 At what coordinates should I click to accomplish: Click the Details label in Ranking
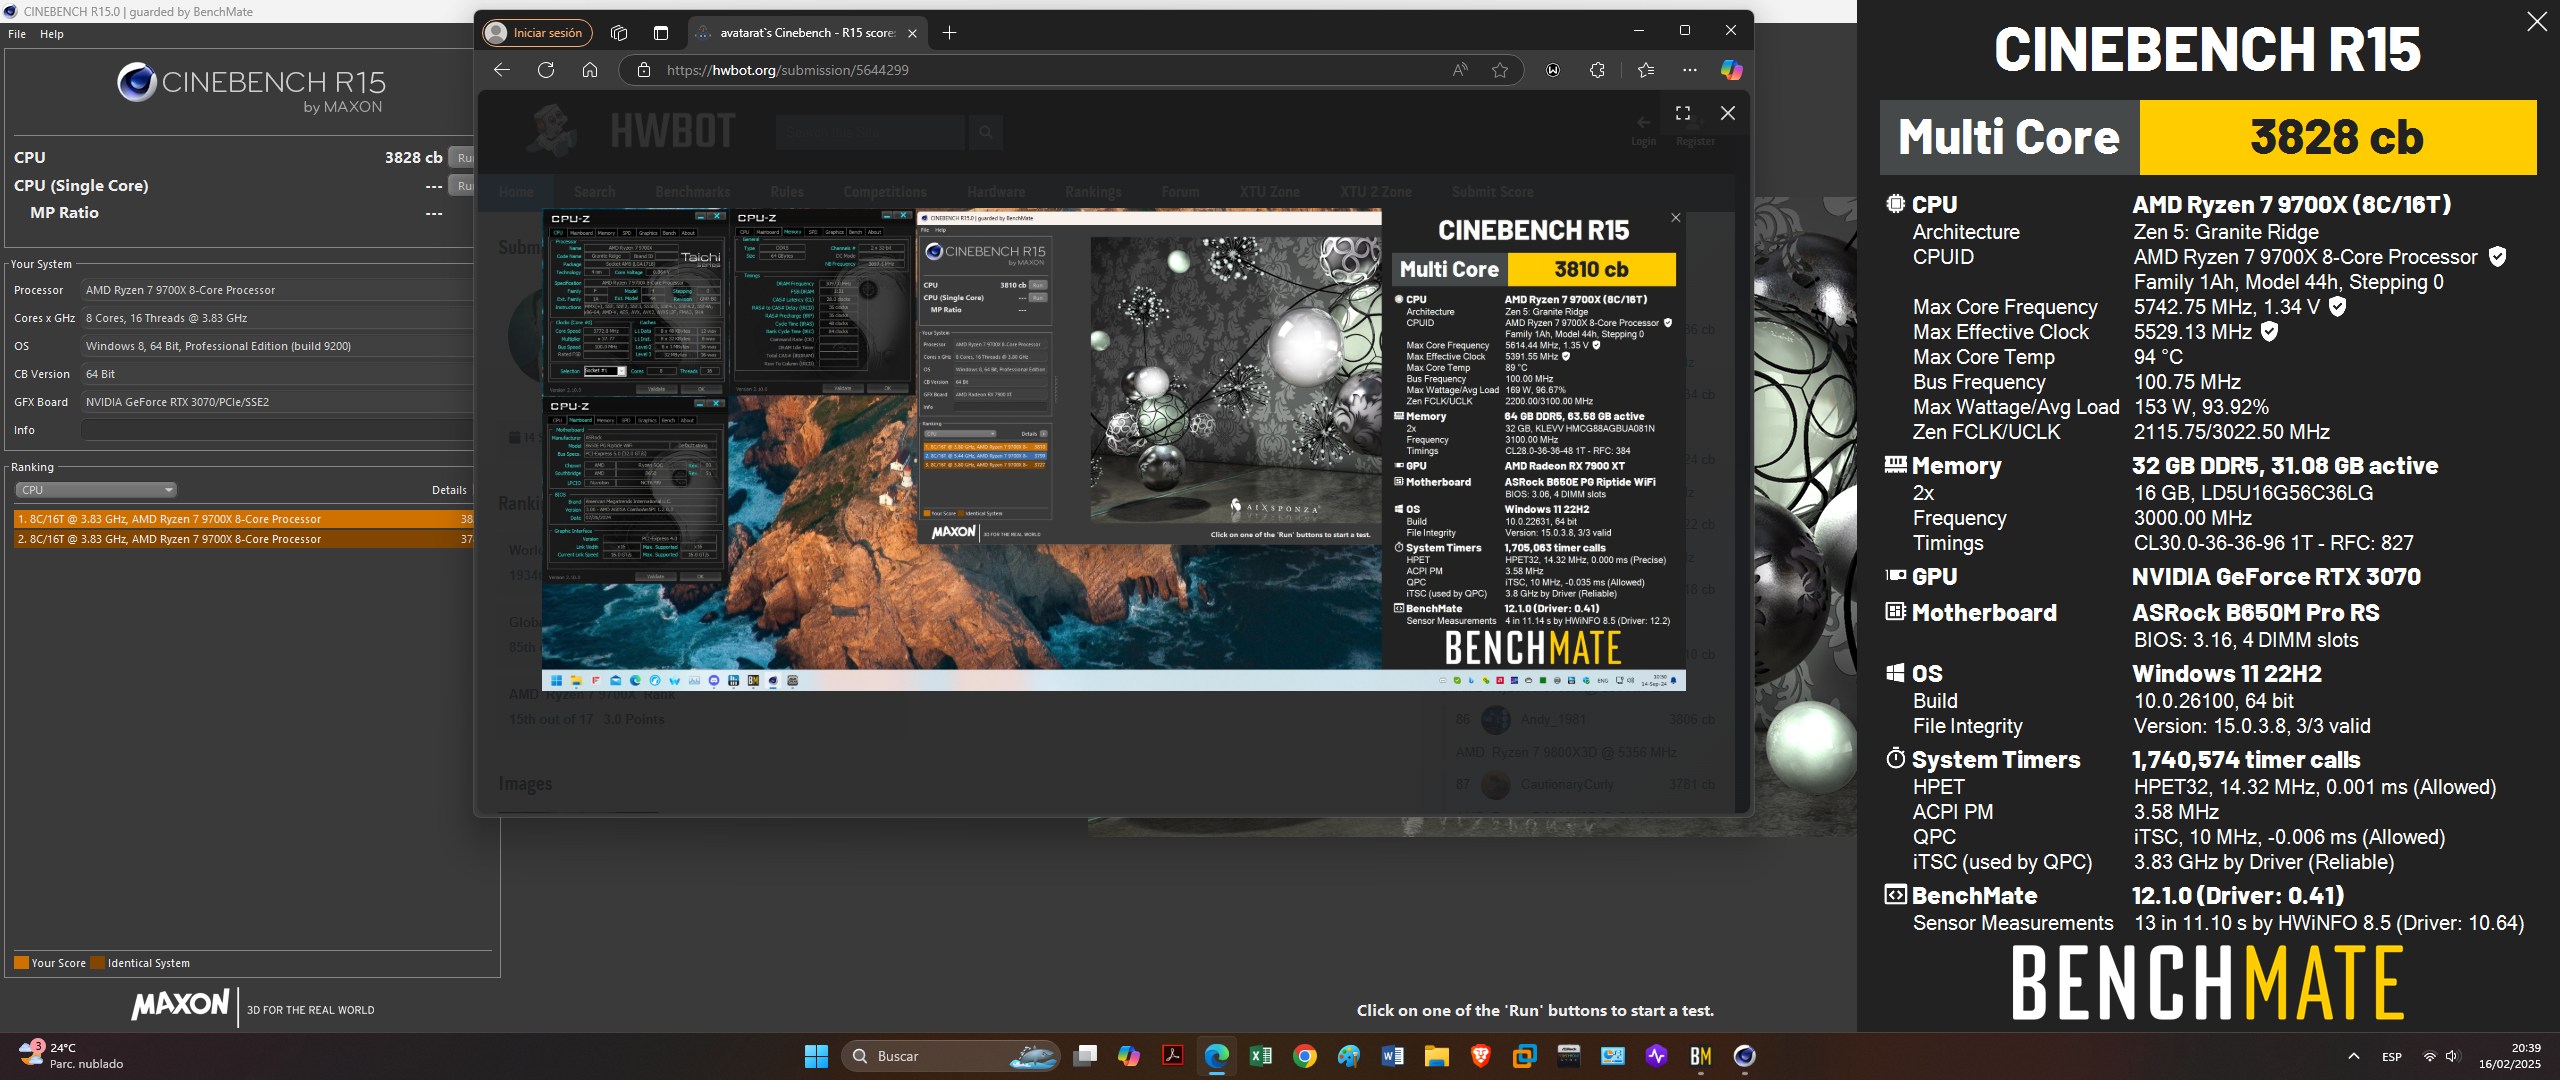click(x=449, y=490)
